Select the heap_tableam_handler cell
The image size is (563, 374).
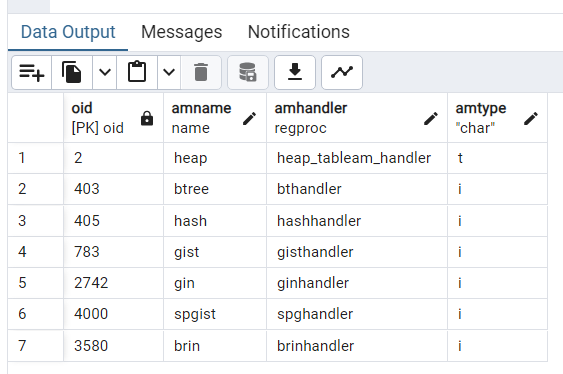coord(357,158)
